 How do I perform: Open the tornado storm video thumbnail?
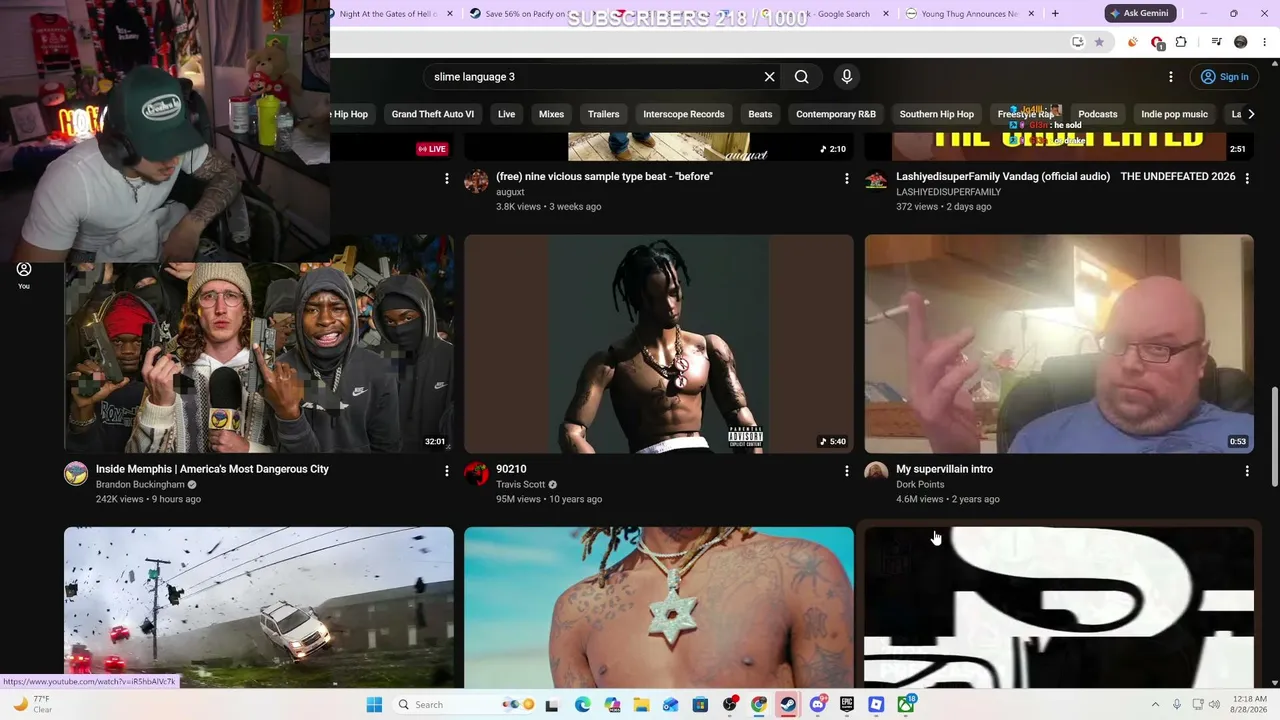pos(259,607)
